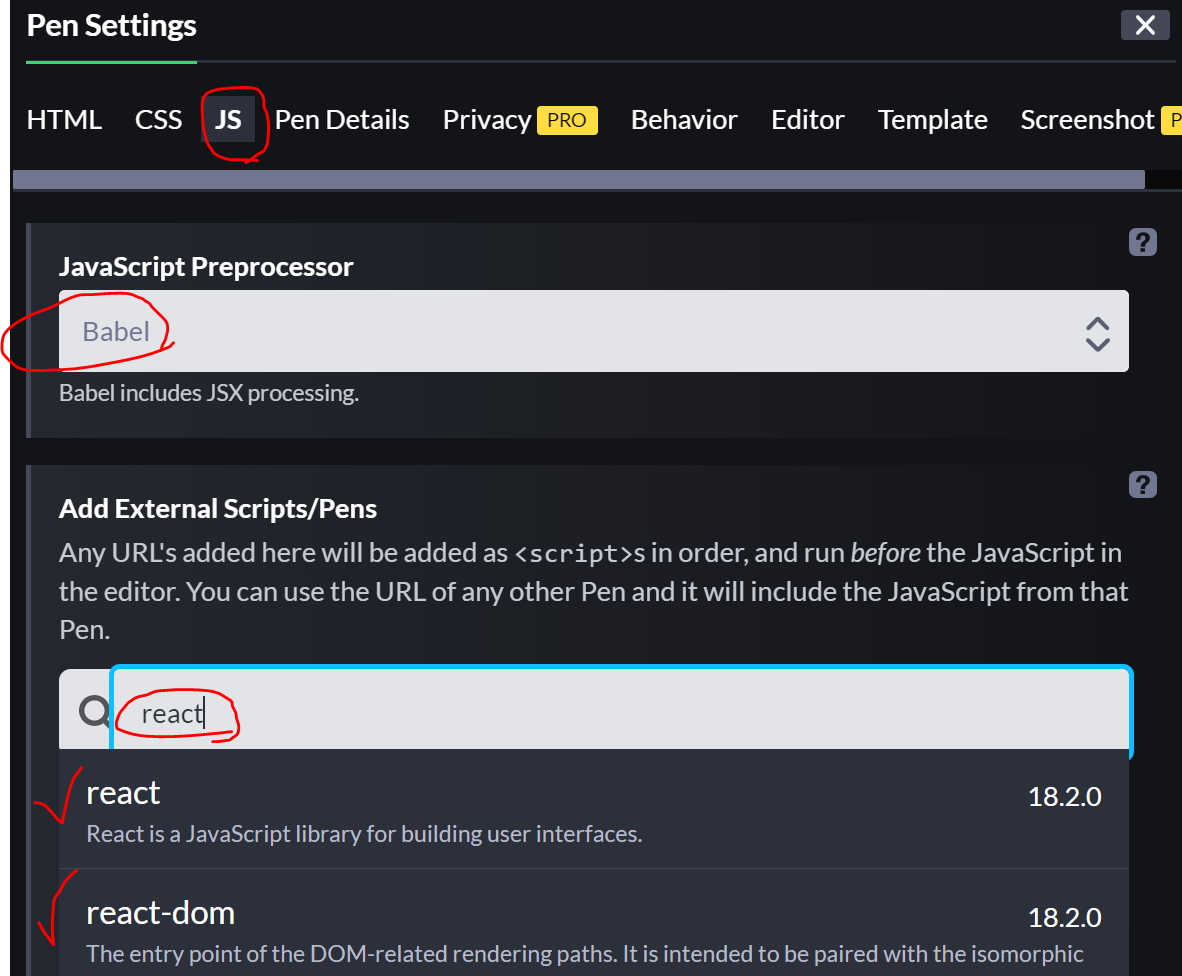Click the preprocessor dropdown up-down arrows
The height and width of the screenshot is (976, 1182).
coord(1097,334)
